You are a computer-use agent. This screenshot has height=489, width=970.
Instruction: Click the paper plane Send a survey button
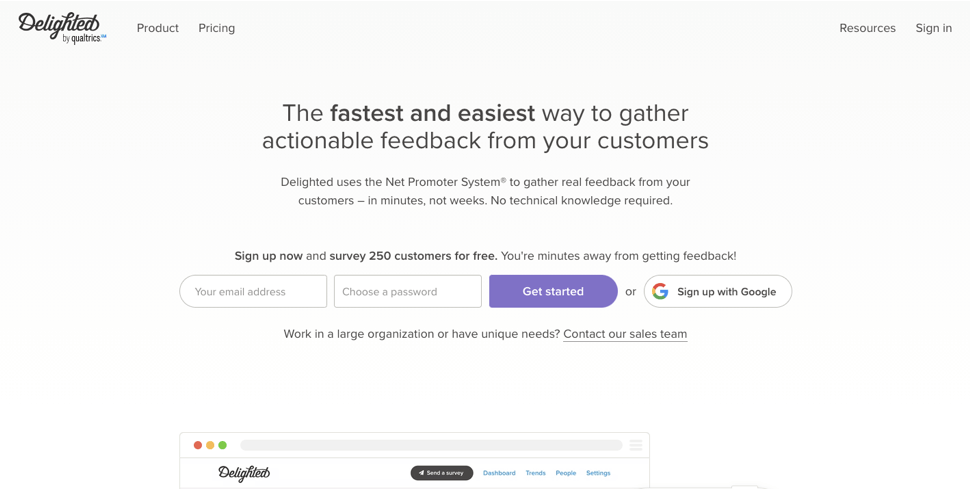tap(442, 473)
